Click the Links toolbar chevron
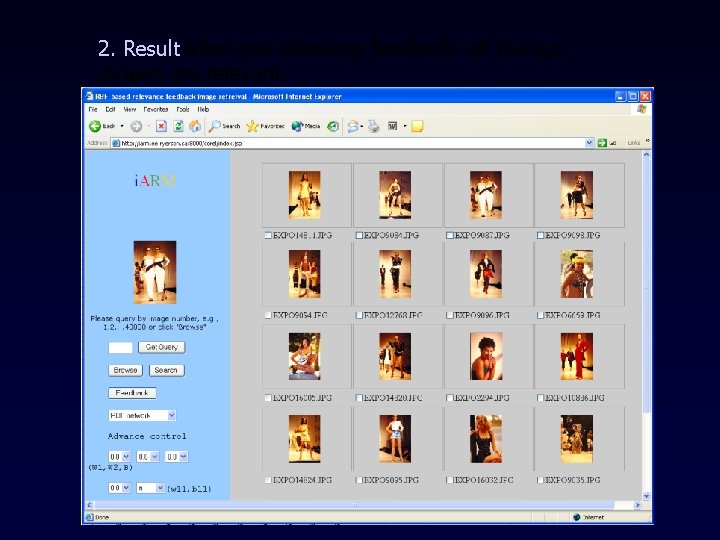This screenshot has width=720, height=540. click(647, 141)
